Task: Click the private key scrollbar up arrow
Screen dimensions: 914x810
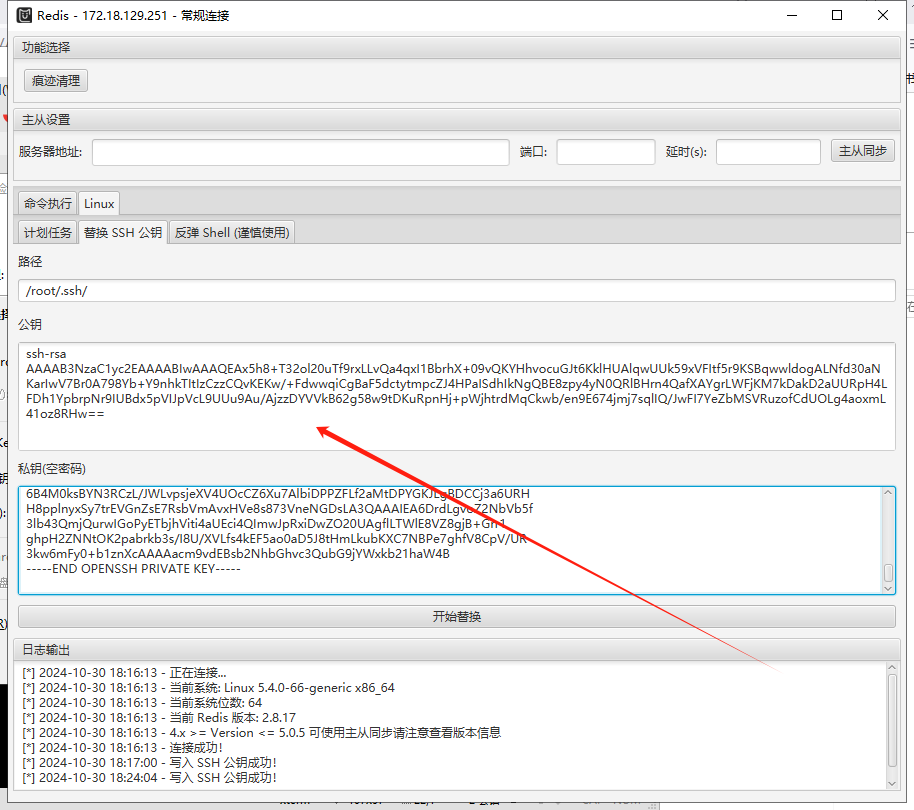Action: [x=888, y=493]
